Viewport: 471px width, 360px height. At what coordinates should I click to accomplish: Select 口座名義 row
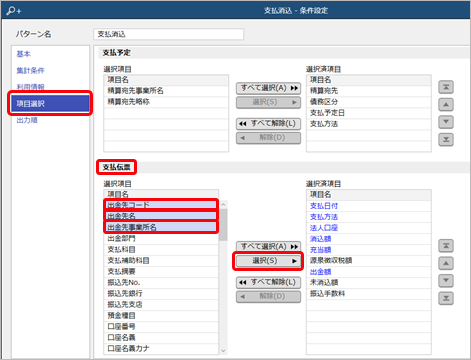click(161, 337)
